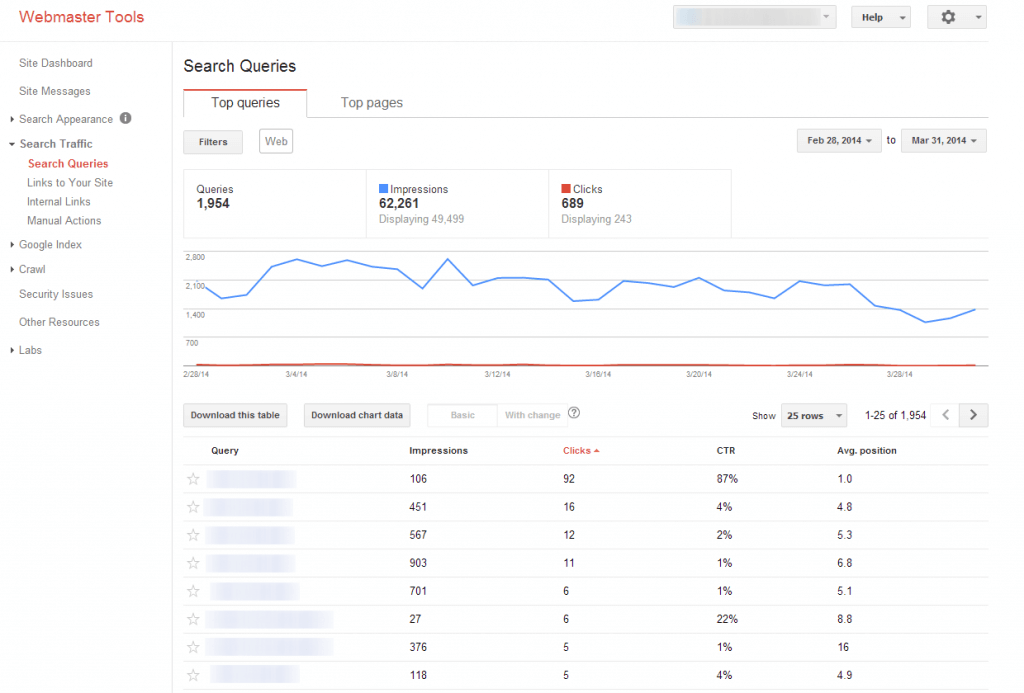1024x693 pixels.
Task: Click the 92 clicks cell
Action: coord(569,479)
